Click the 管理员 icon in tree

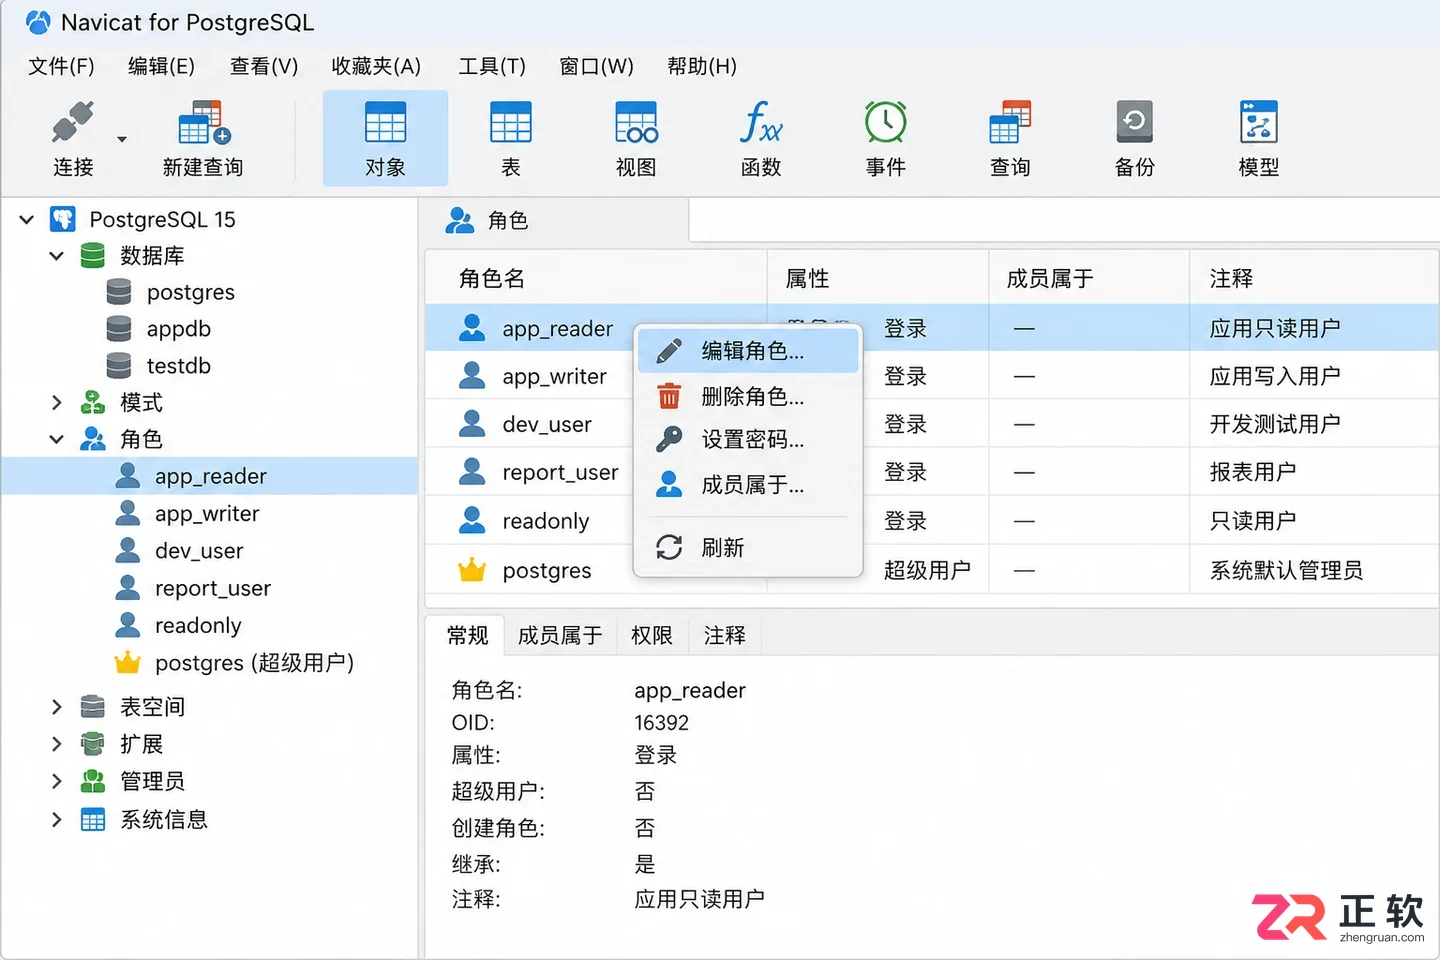pos(93,781)
